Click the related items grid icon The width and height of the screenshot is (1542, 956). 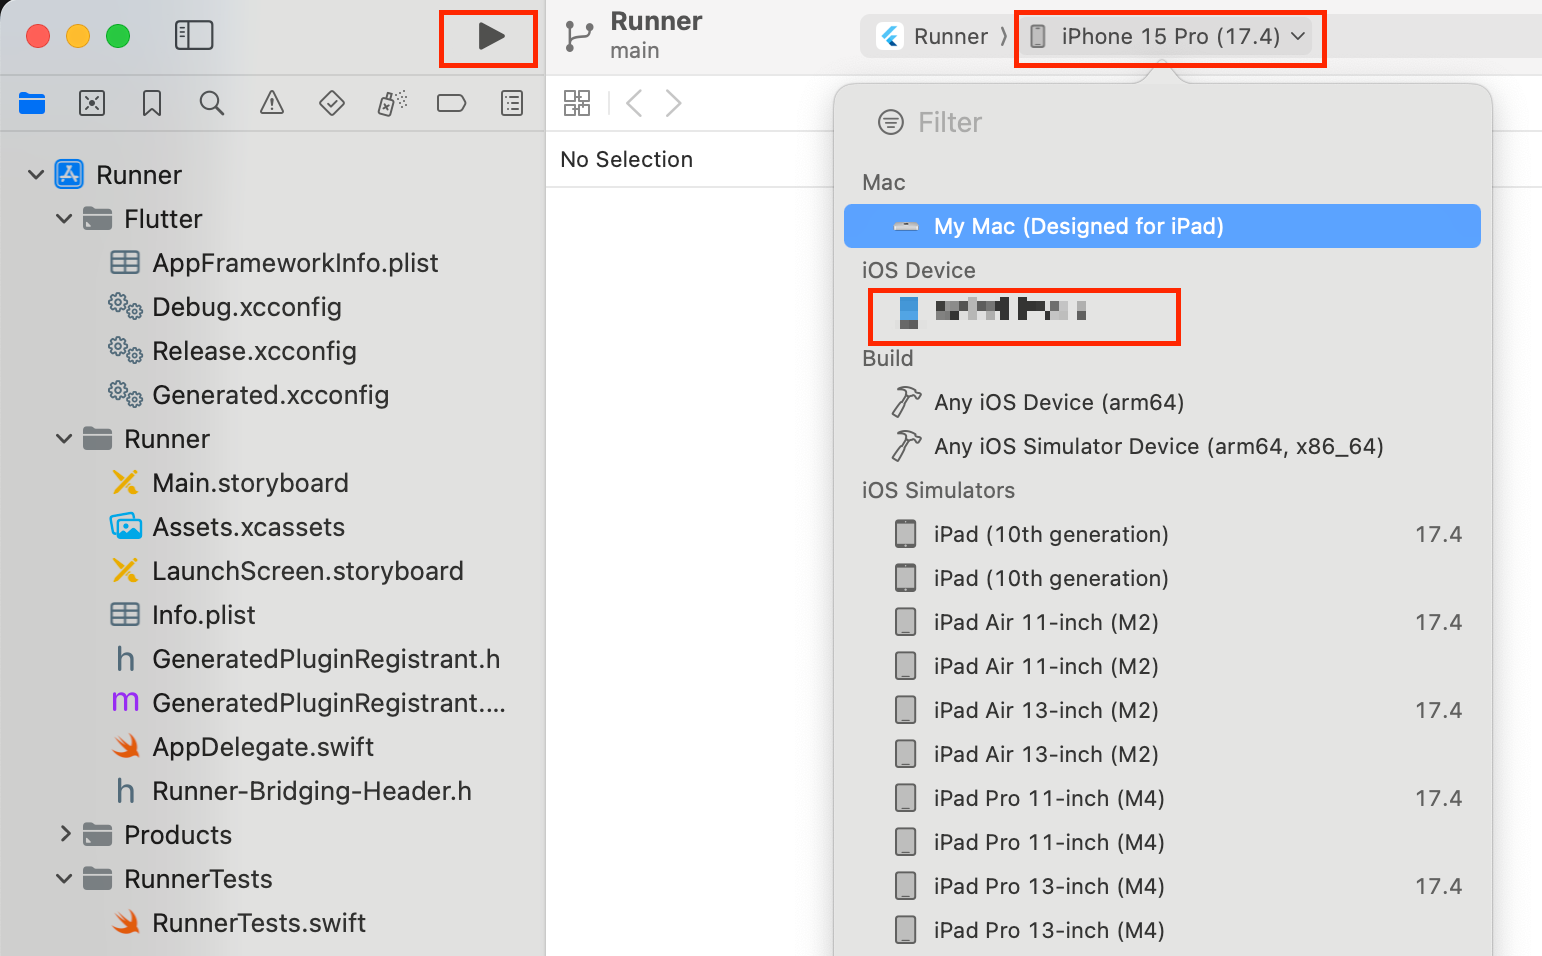tap(577, 103)
